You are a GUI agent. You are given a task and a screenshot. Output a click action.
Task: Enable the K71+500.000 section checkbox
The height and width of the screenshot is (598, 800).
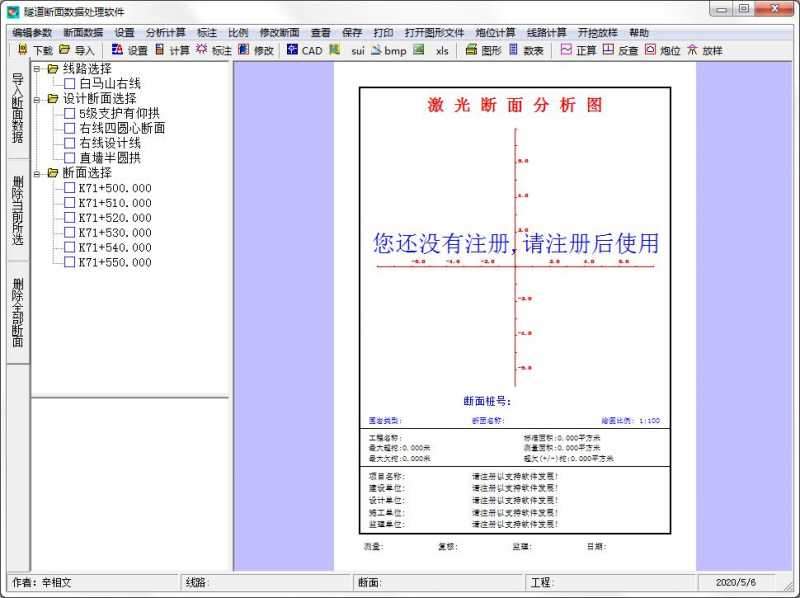(68, 187)
